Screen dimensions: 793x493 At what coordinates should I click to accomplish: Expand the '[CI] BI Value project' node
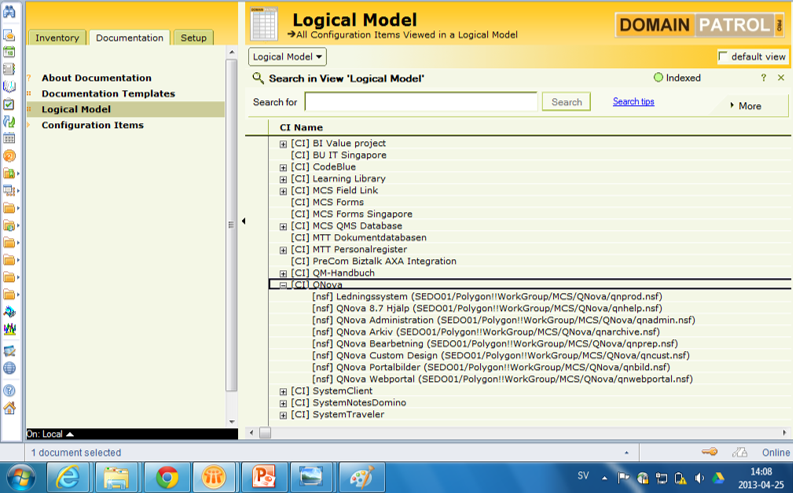tap(283, 144)
